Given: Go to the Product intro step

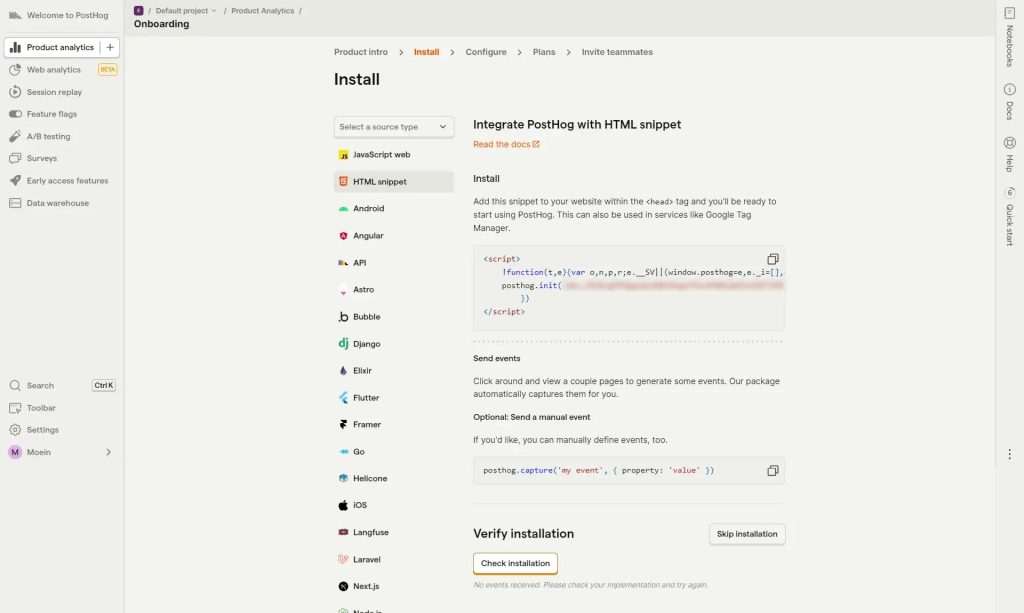Looking at the screenshot, I should 360,52.
